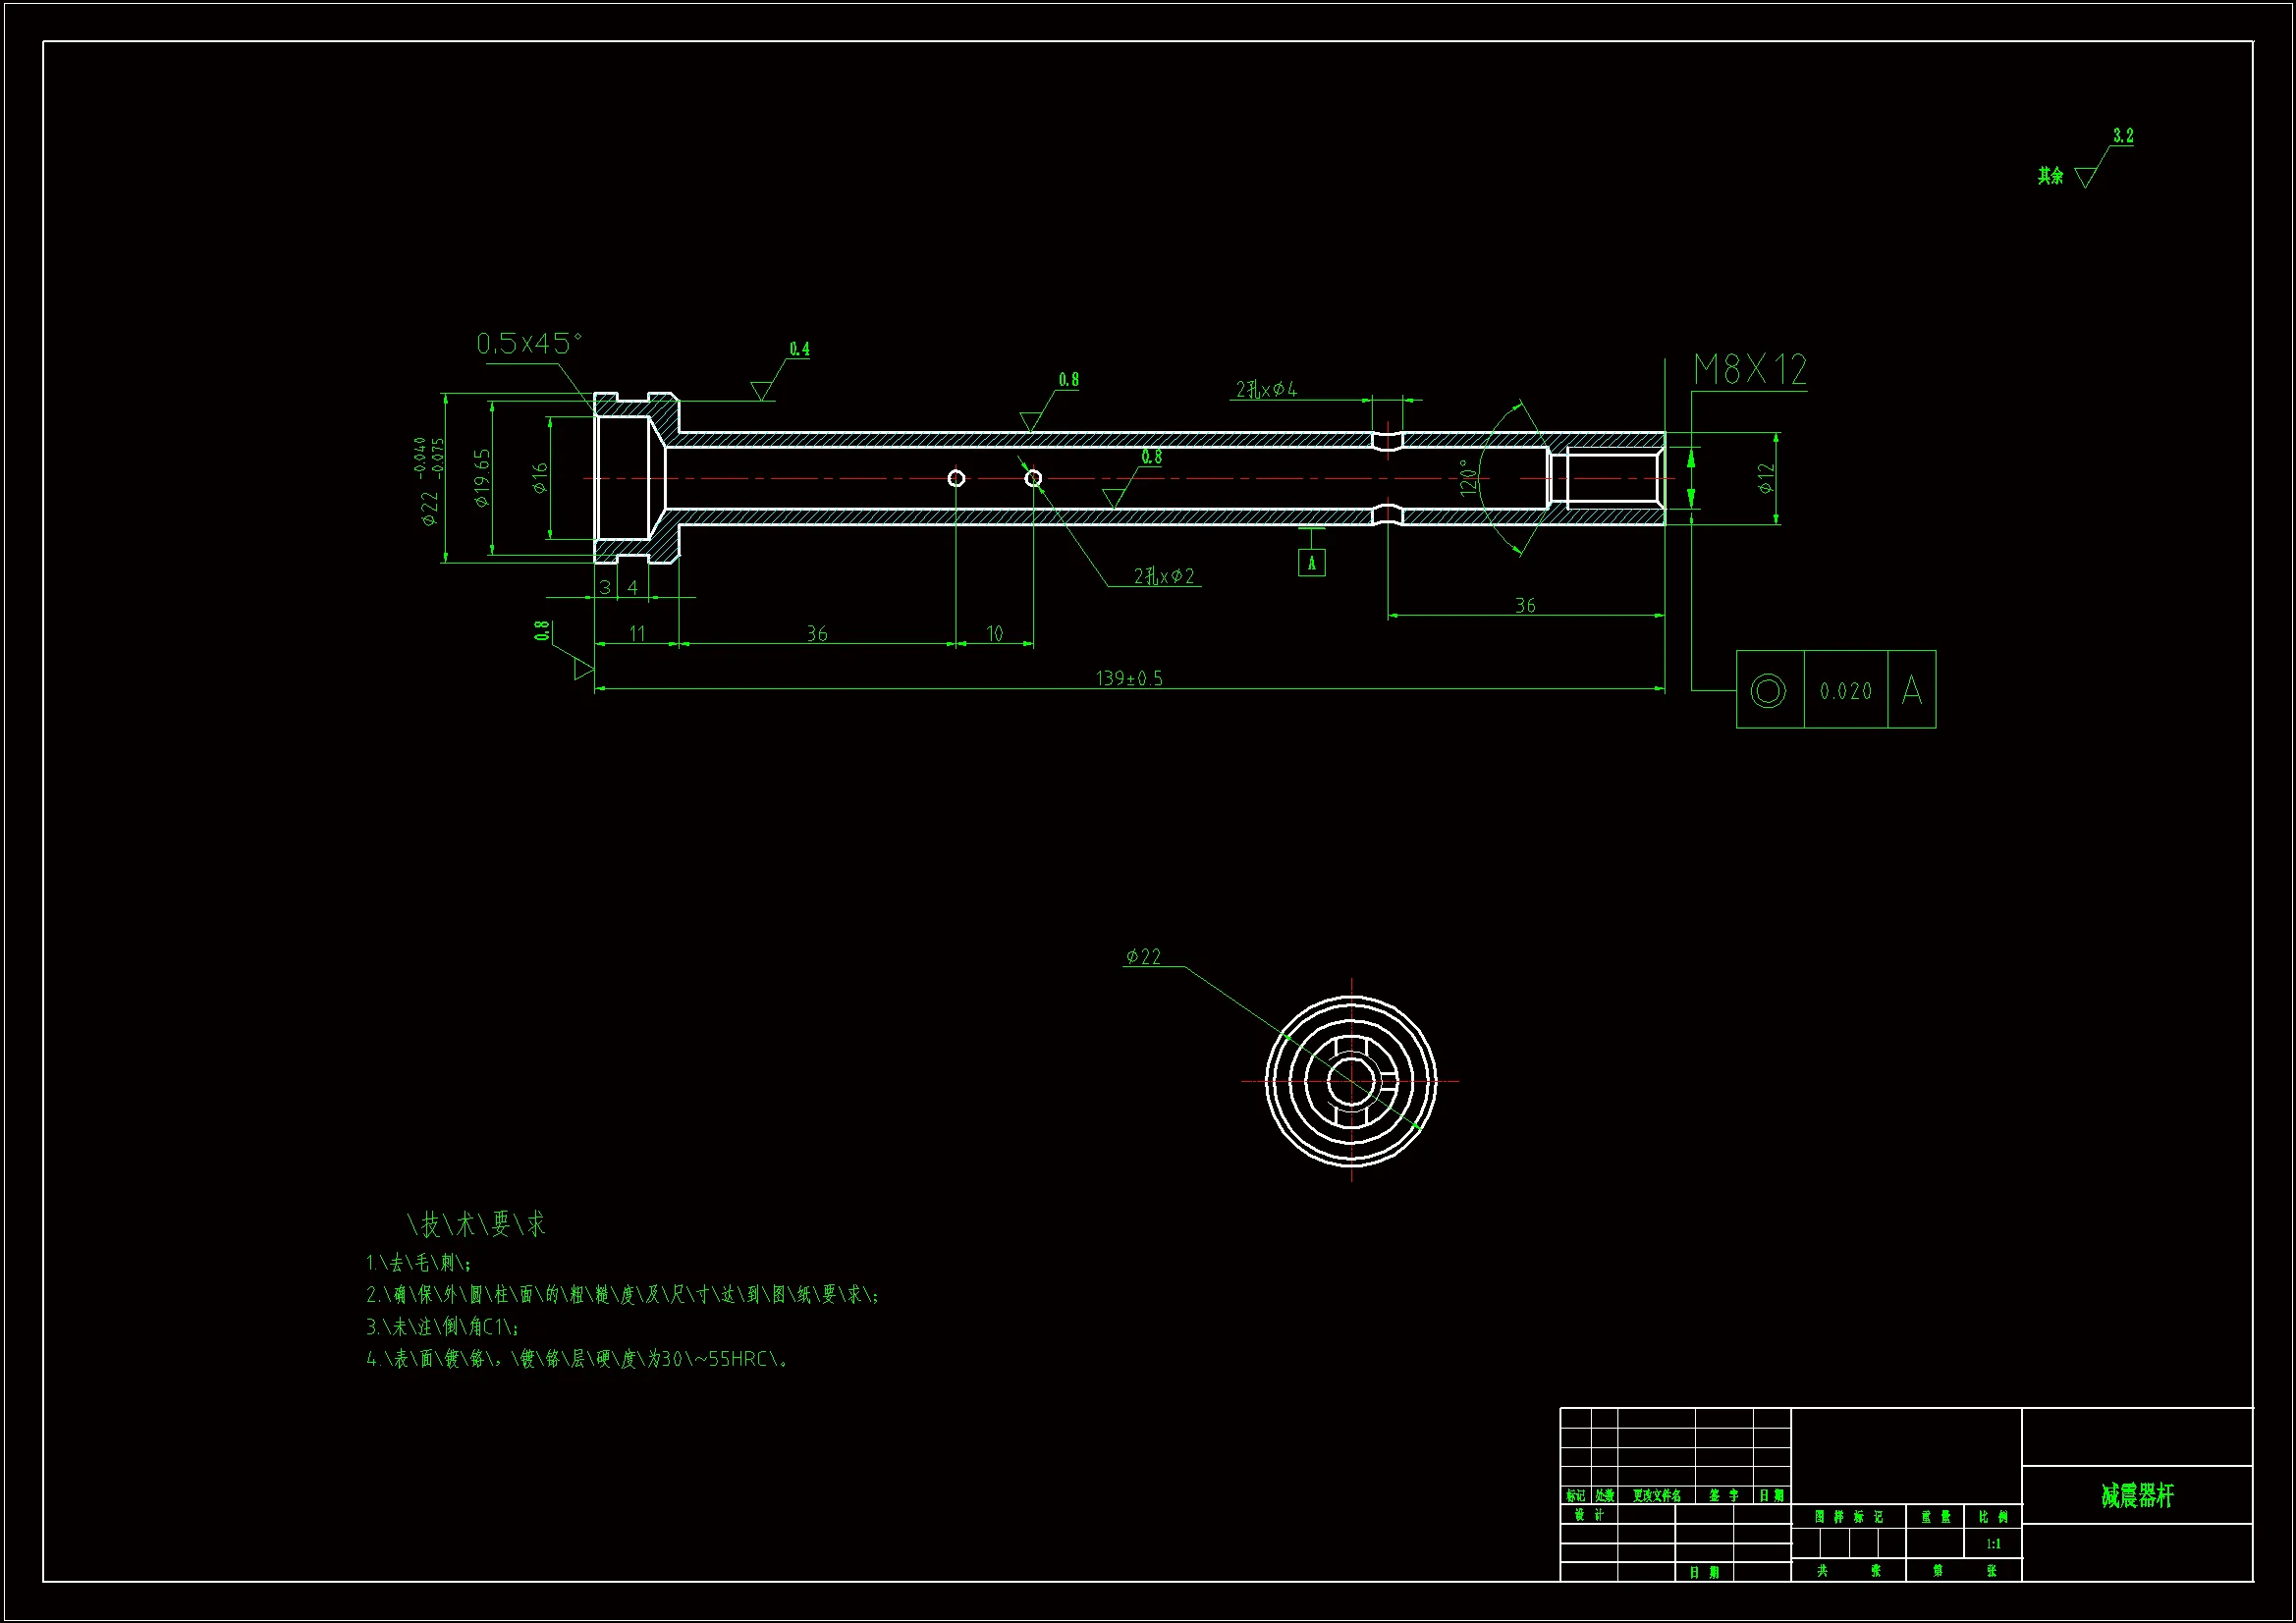Select the datum A square marker

[x=1311, y=563]
